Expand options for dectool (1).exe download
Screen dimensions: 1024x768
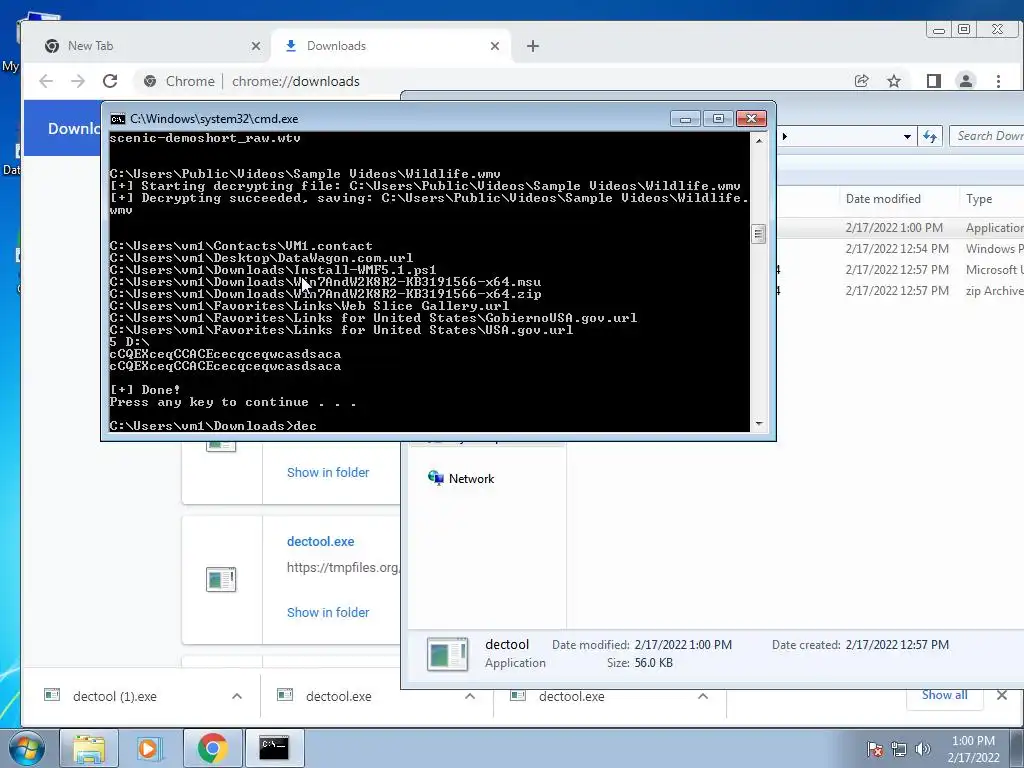(237, 696)
